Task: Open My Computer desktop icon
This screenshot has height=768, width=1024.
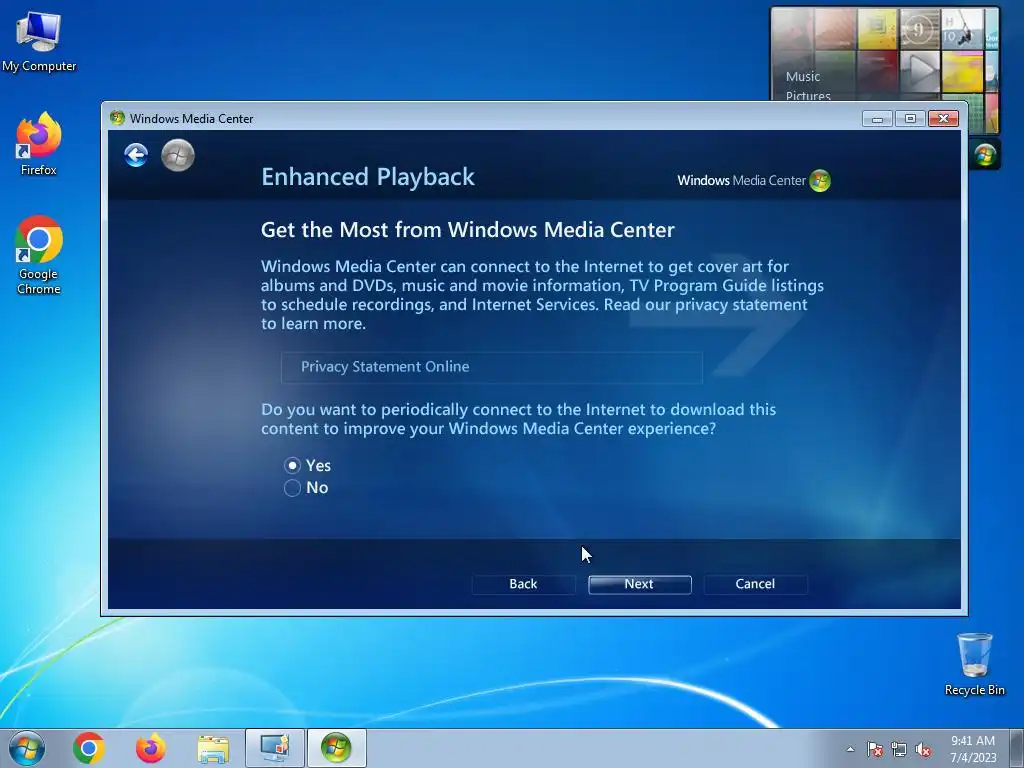Action: pos(39,41)
